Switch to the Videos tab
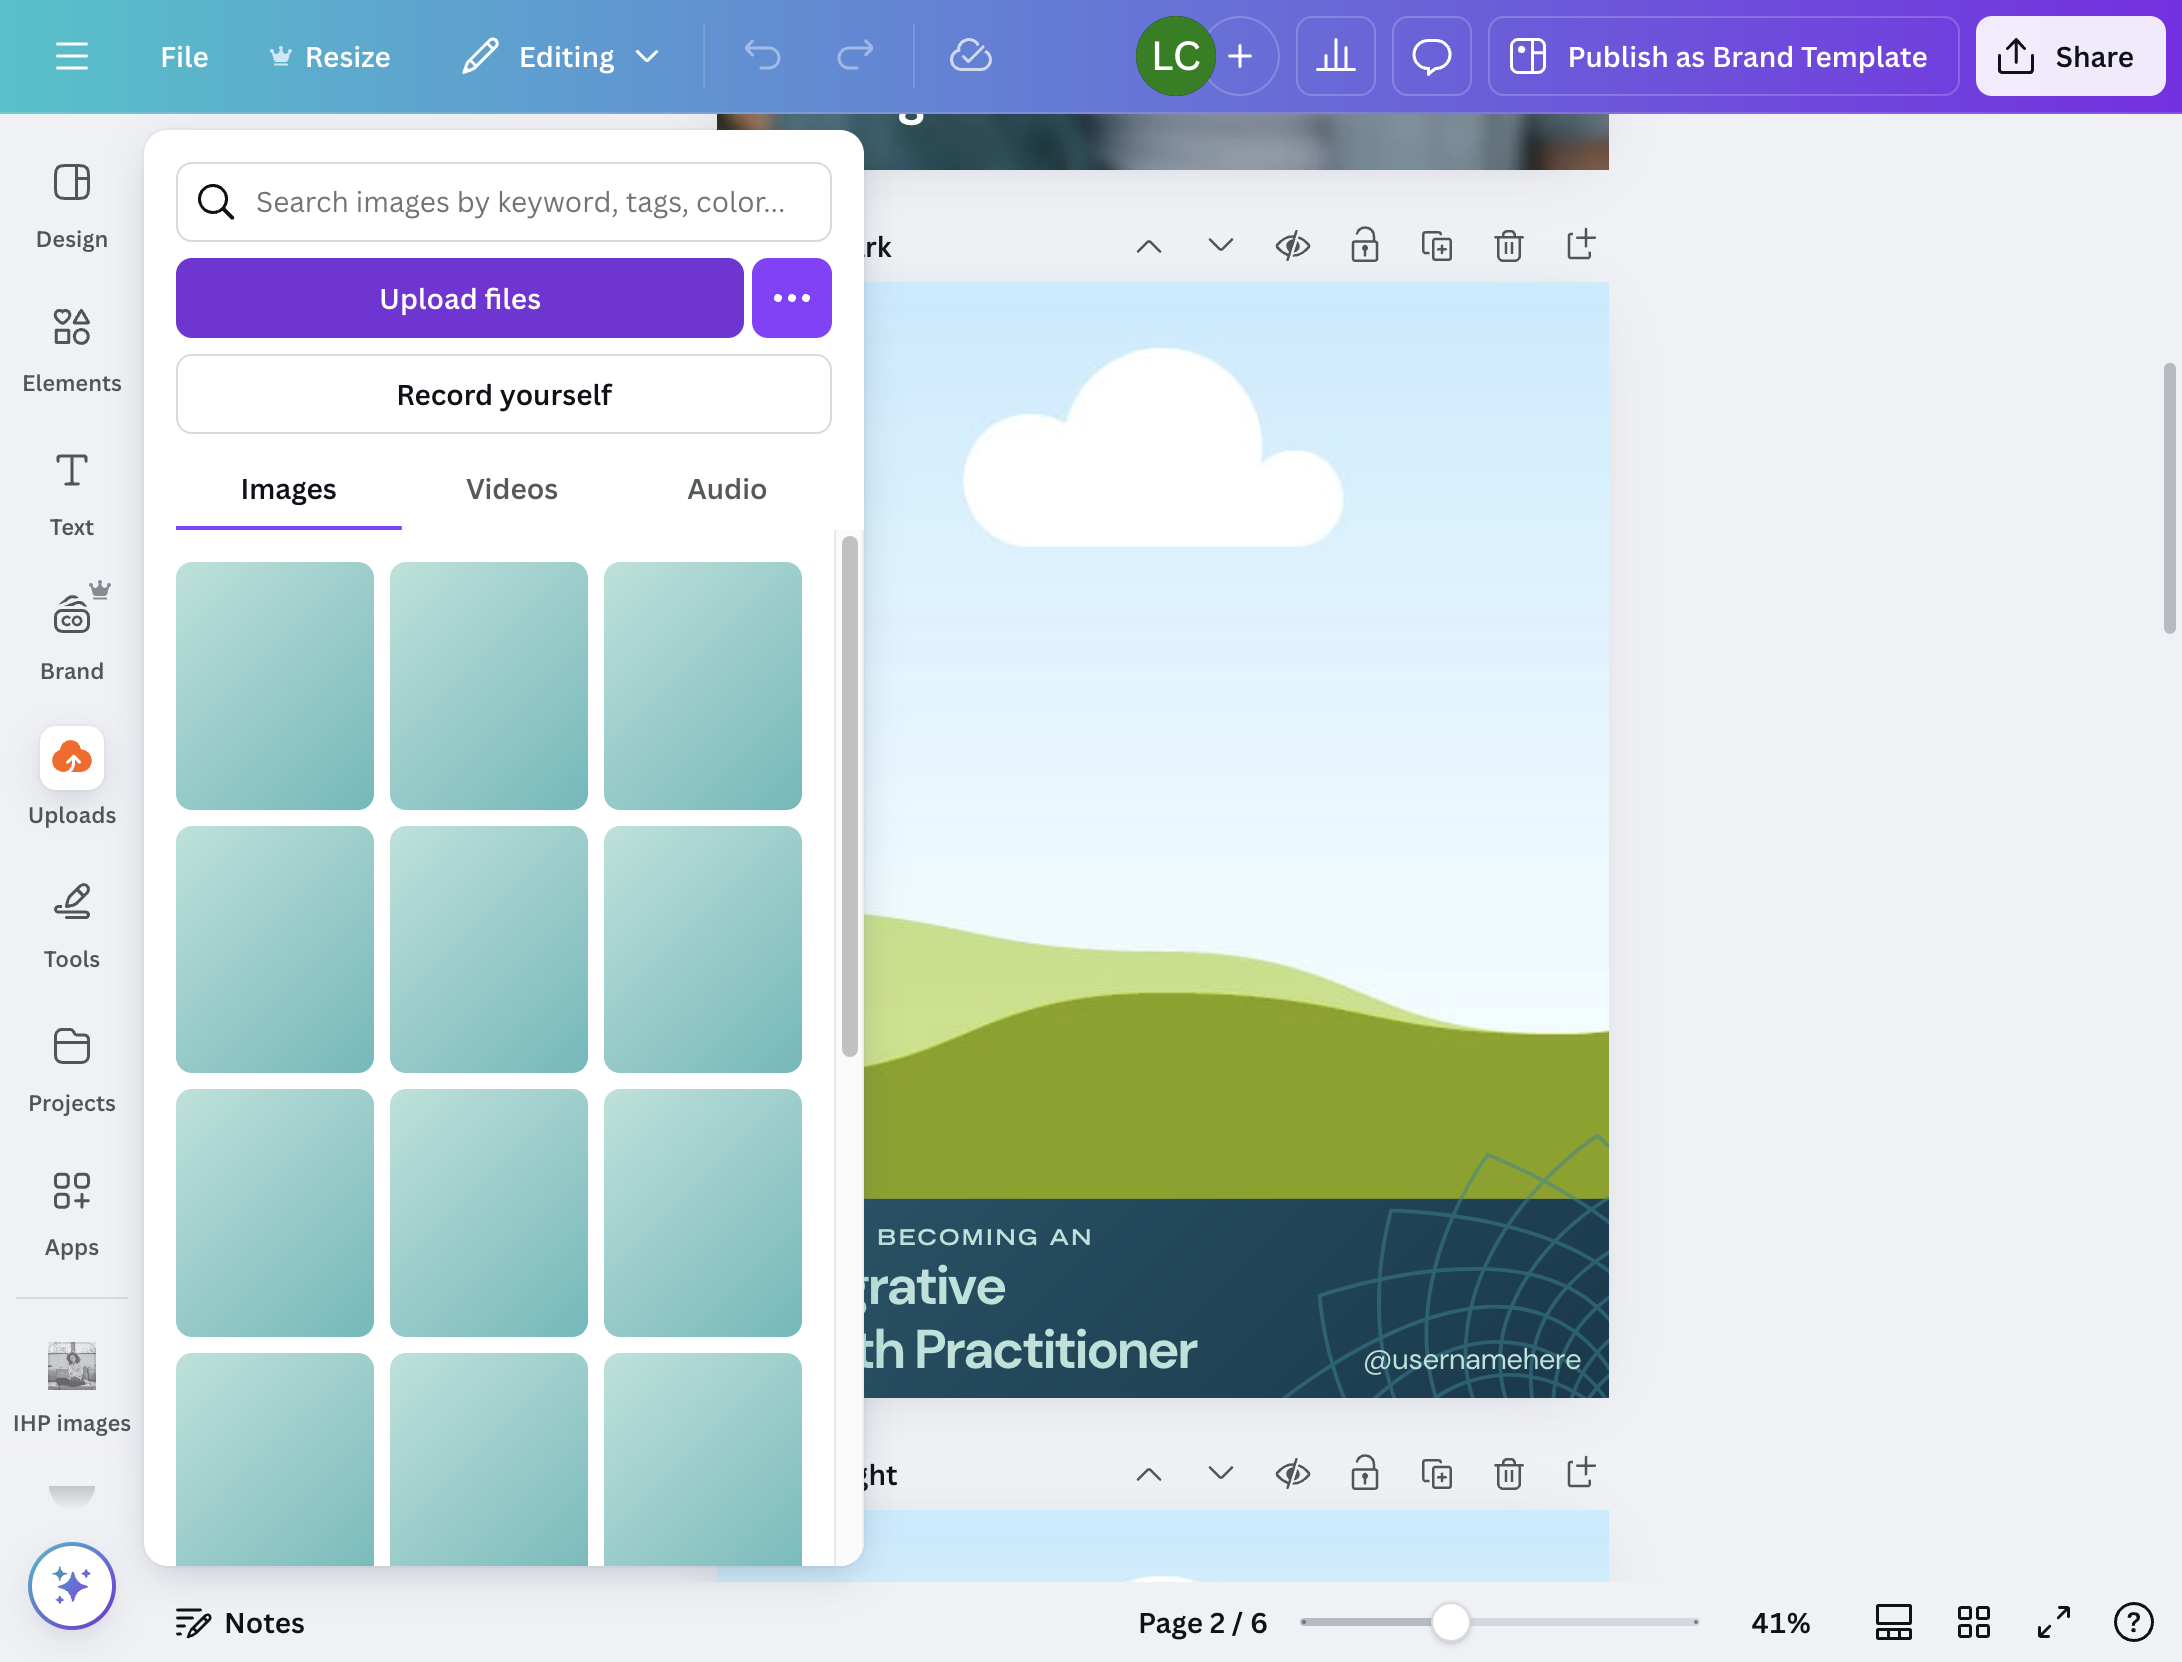 (x=512, y=489)
